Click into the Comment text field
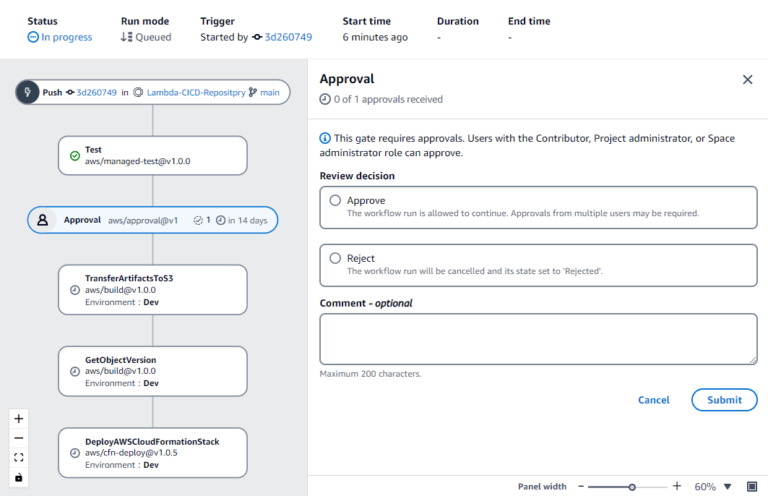Image resolution: width=768 pixels, height=496 pixels. point(538,339)
